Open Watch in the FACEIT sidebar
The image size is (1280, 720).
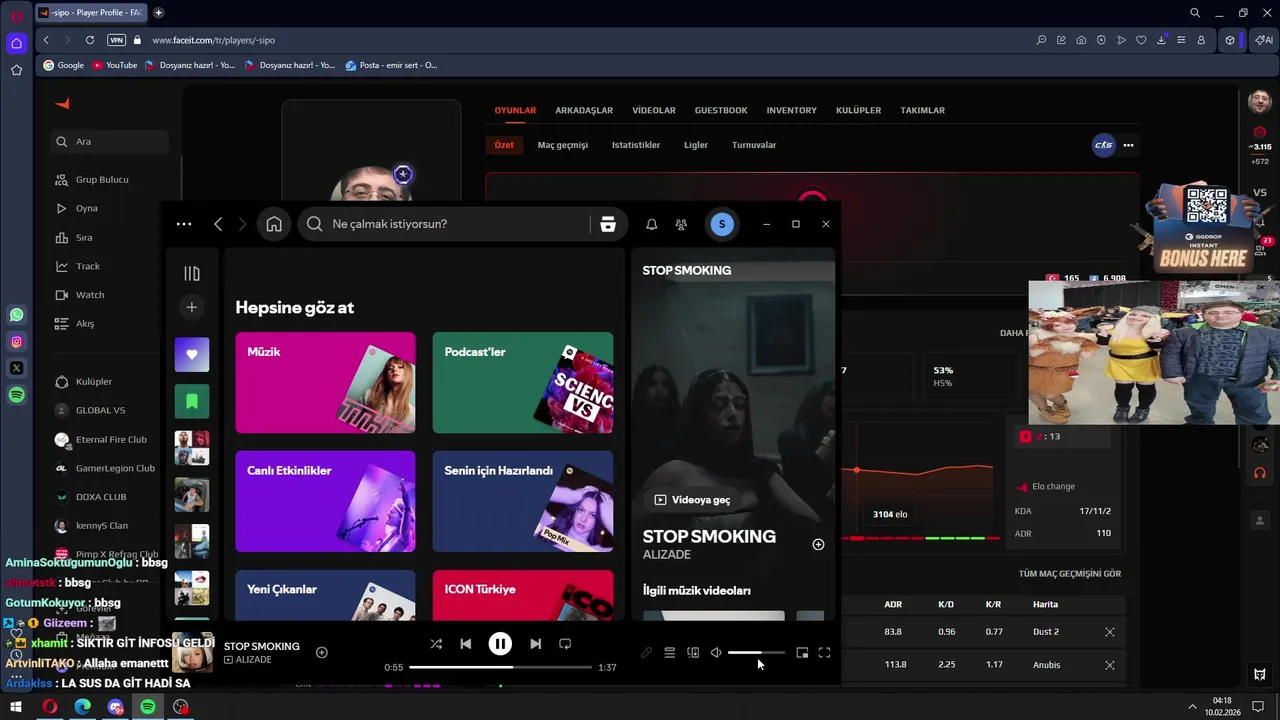(90, 295)
